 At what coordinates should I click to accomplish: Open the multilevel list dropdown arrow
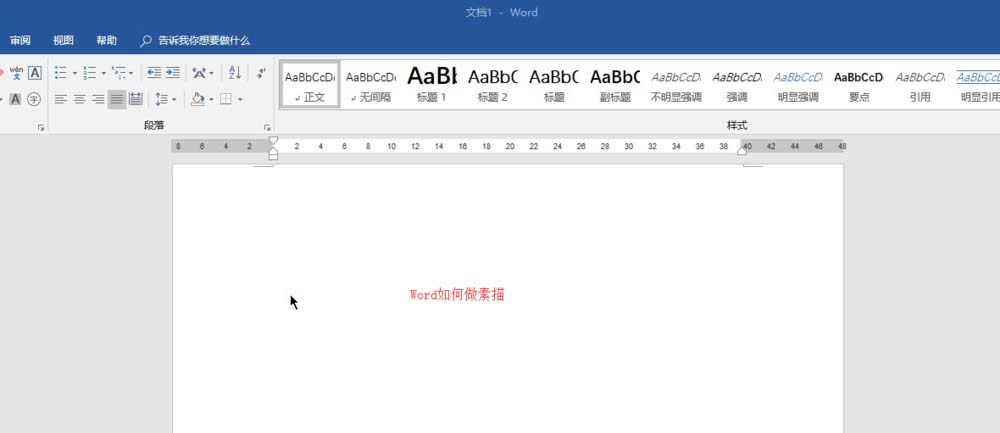[131, 73]
